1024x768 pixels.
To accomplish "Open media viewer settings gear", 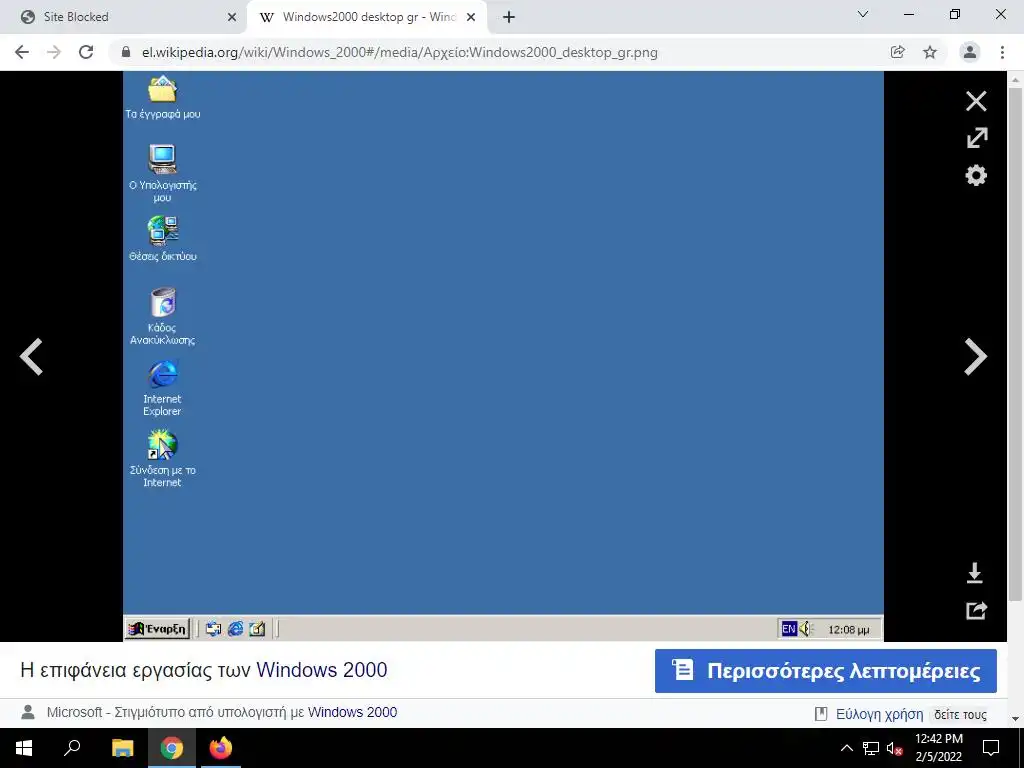I will point(976,175).
